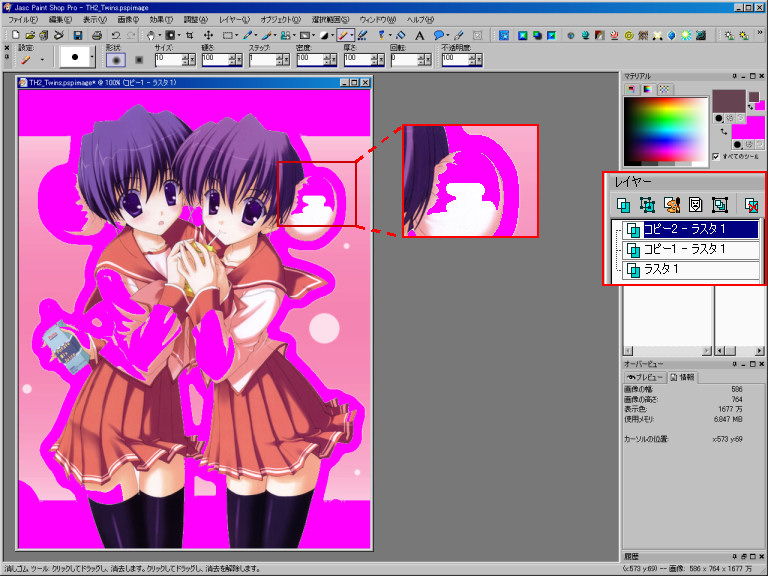Click the 硬さ hardness input field
The image size is (768, 576).
(x=216, y=60)
